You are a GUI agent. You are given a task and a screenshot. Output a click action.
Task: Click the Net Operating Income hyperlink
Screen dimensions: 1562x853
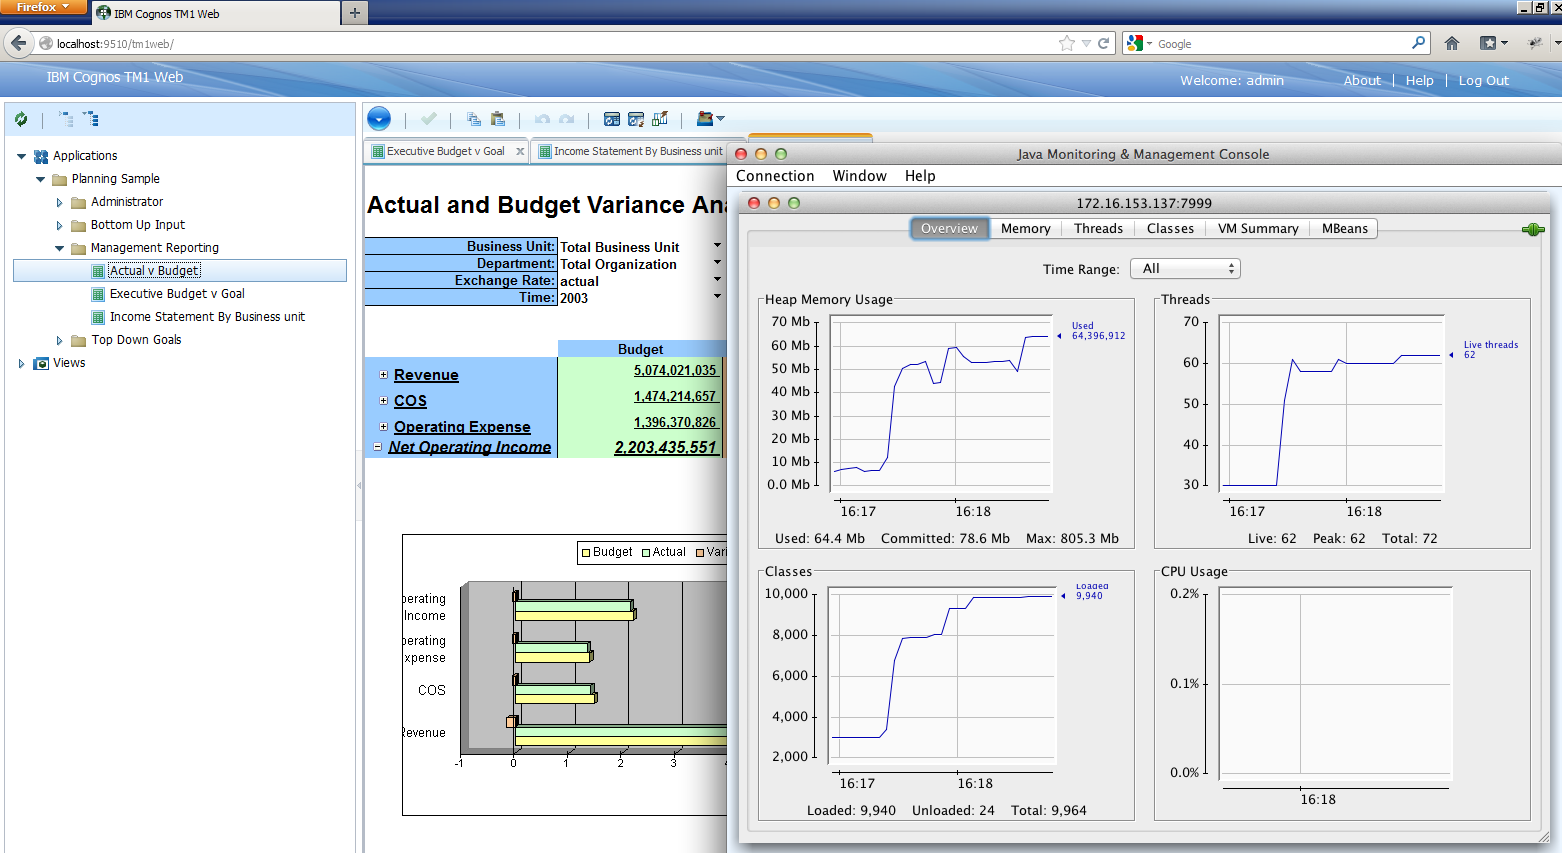[x=469, y=447]
